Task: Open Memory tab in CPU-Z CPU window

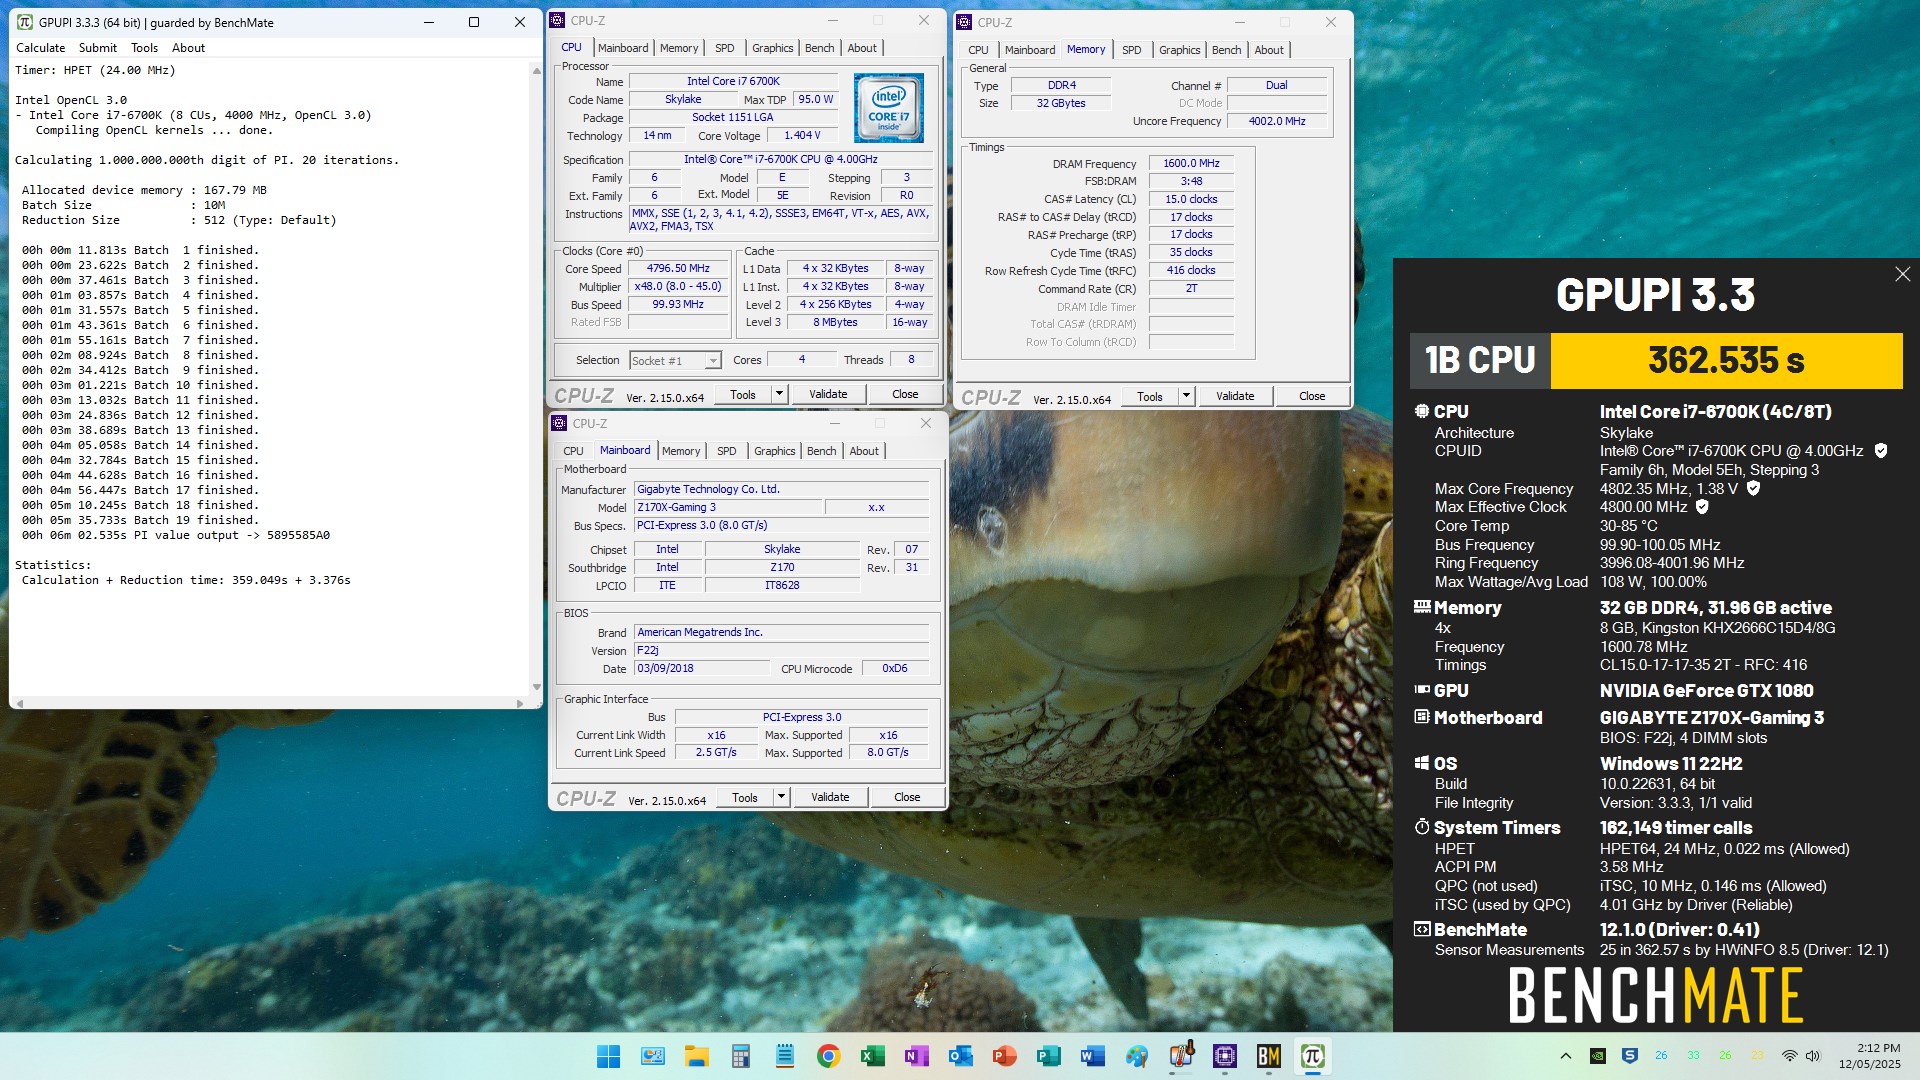Action: 679,48
